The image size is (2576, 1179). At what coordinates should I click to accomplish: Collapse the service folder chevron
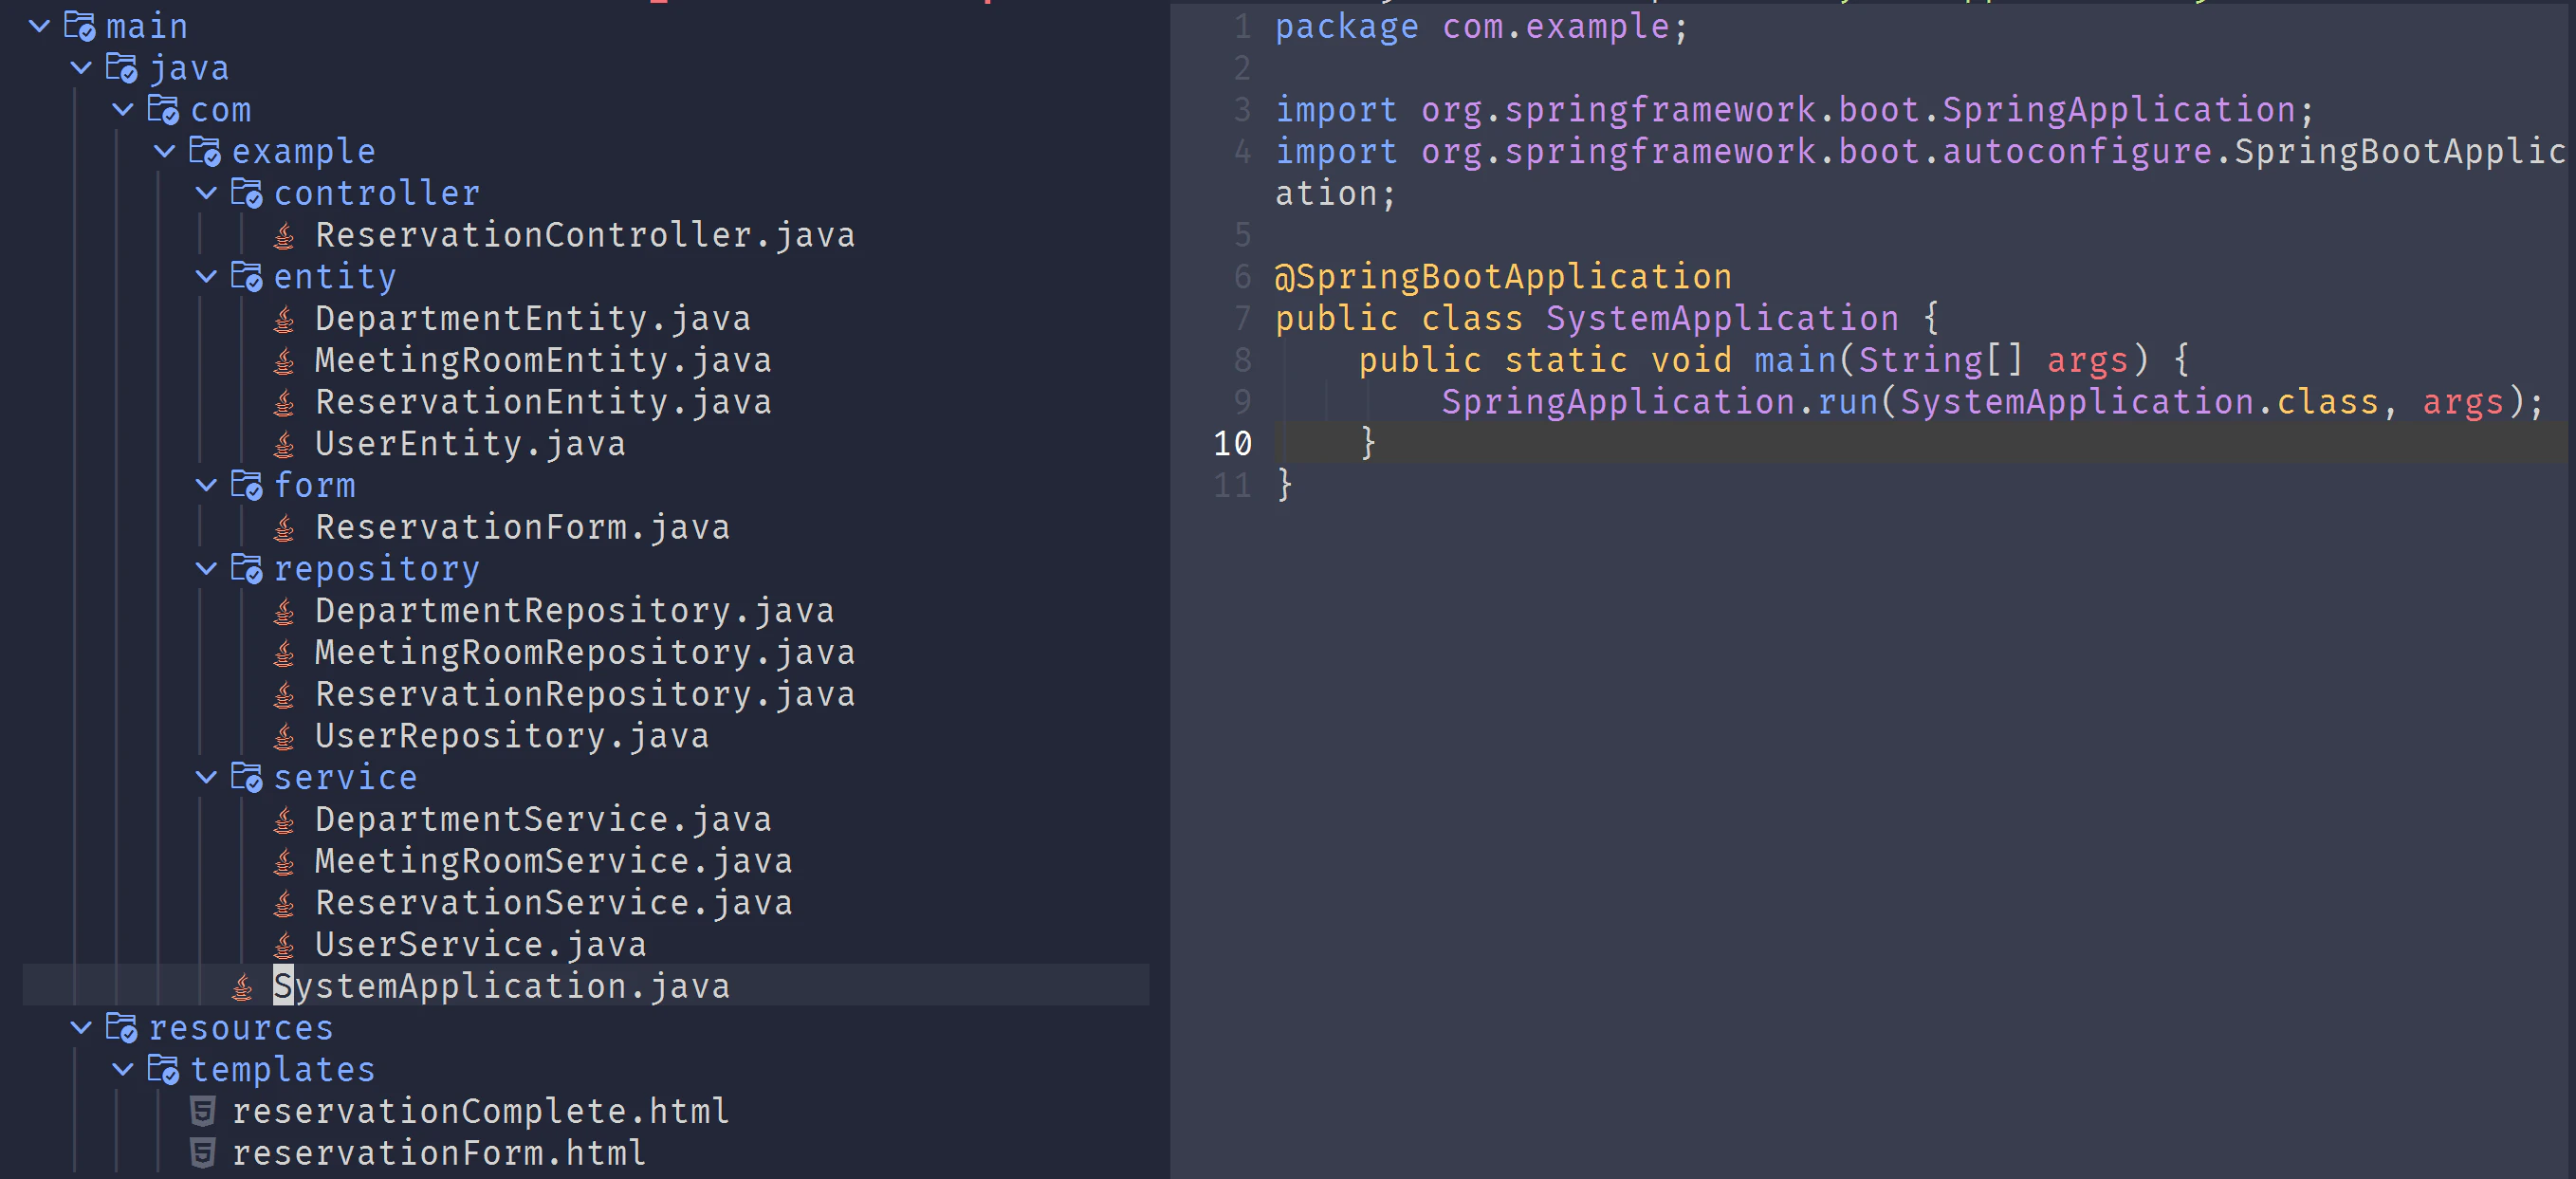pyautogui.click(x=207, y=777)
